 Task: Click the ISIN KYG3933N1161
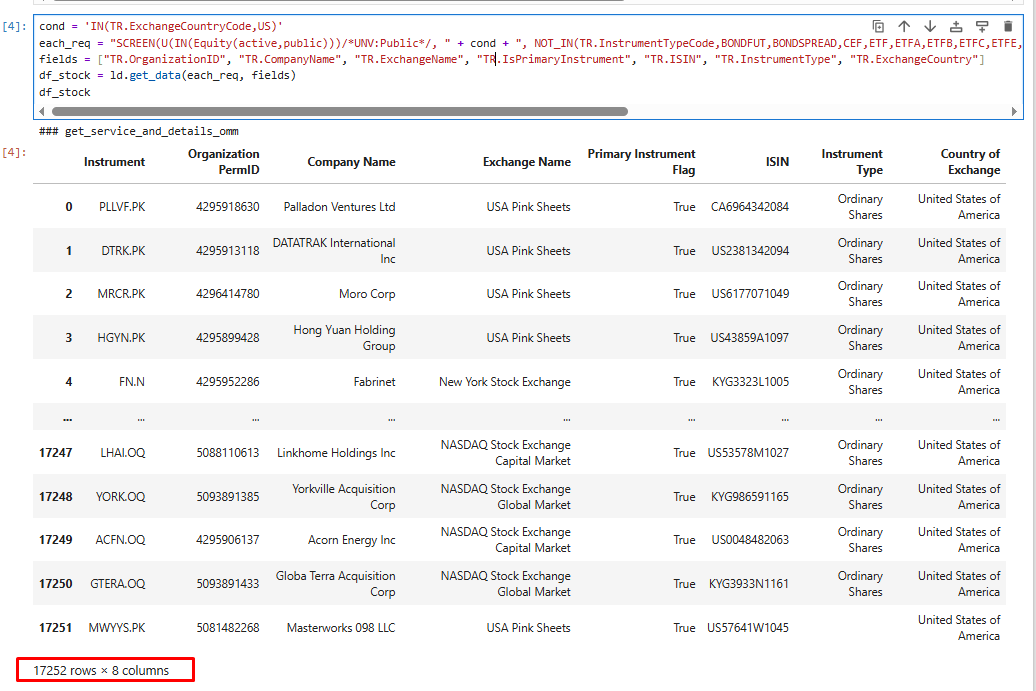749,584
